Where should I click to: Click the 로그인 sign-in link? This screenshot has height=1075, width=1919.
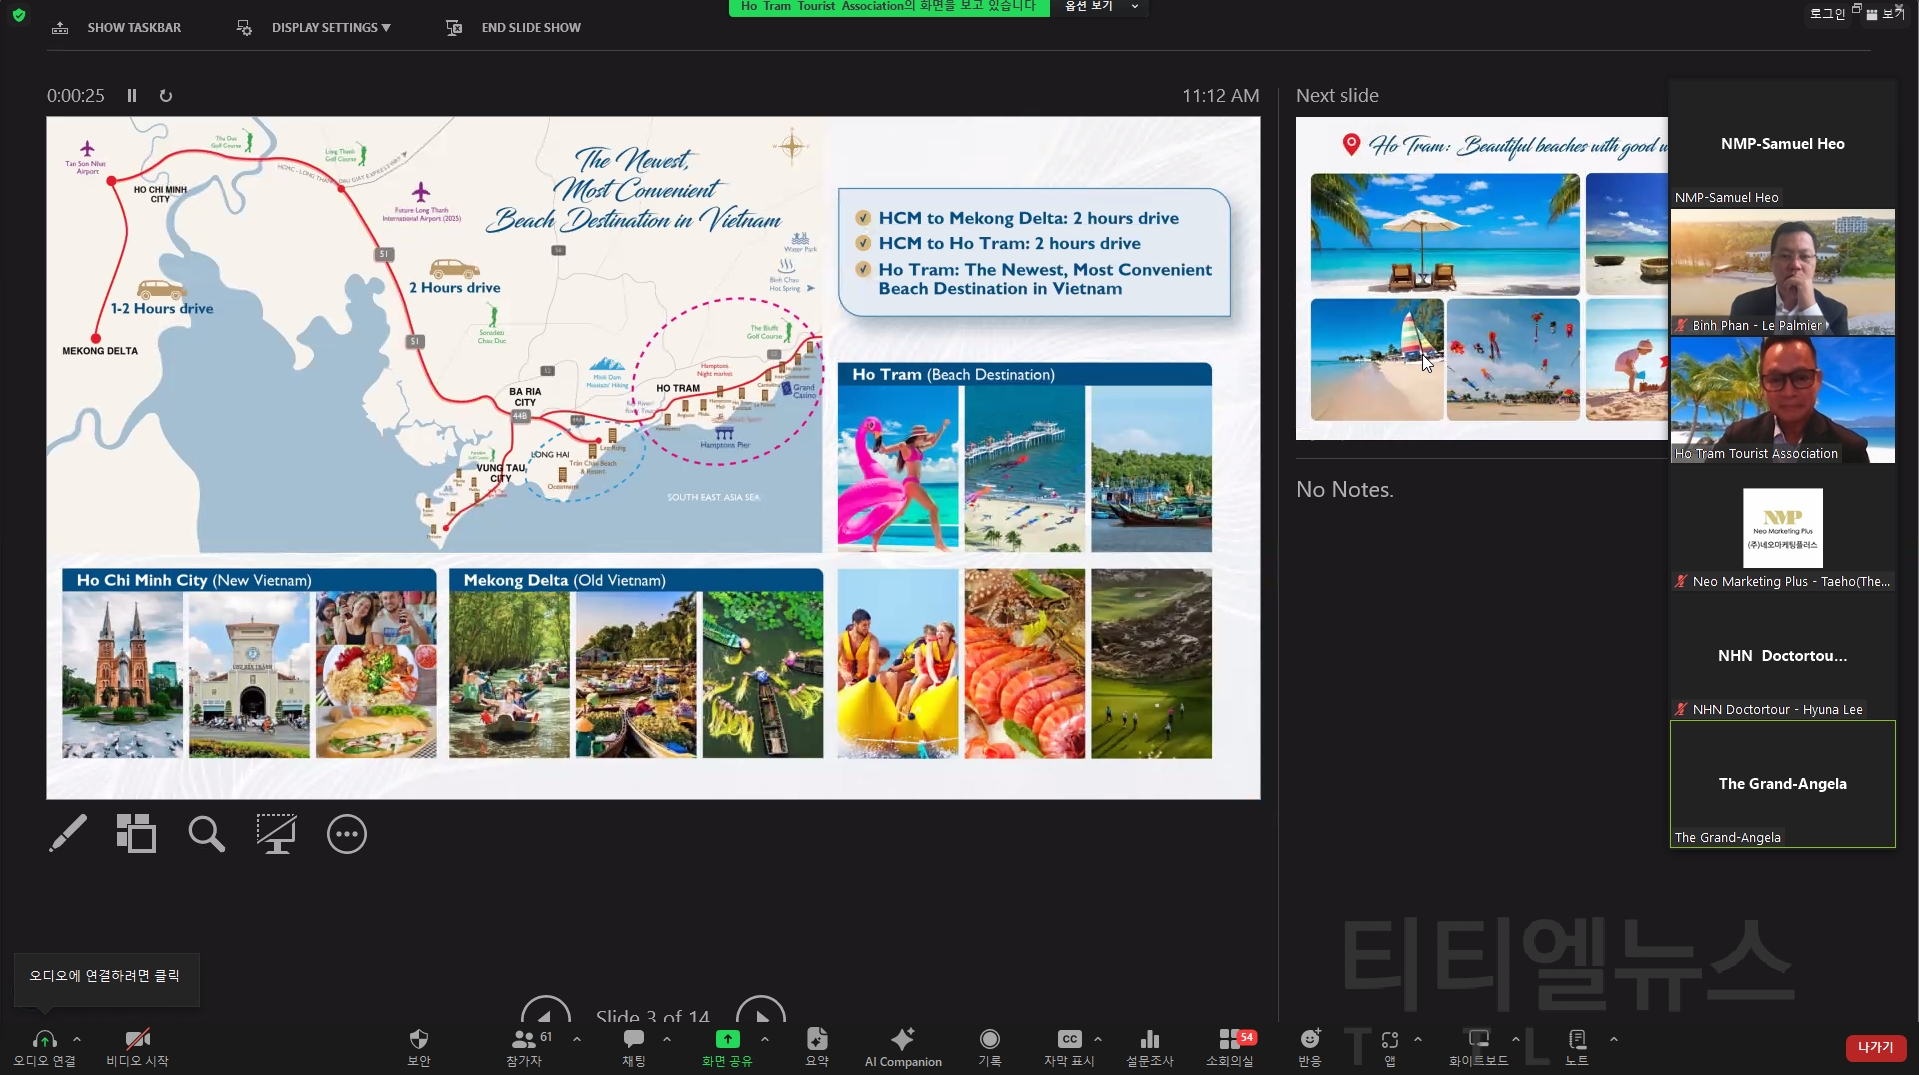tap(1827, 14)
